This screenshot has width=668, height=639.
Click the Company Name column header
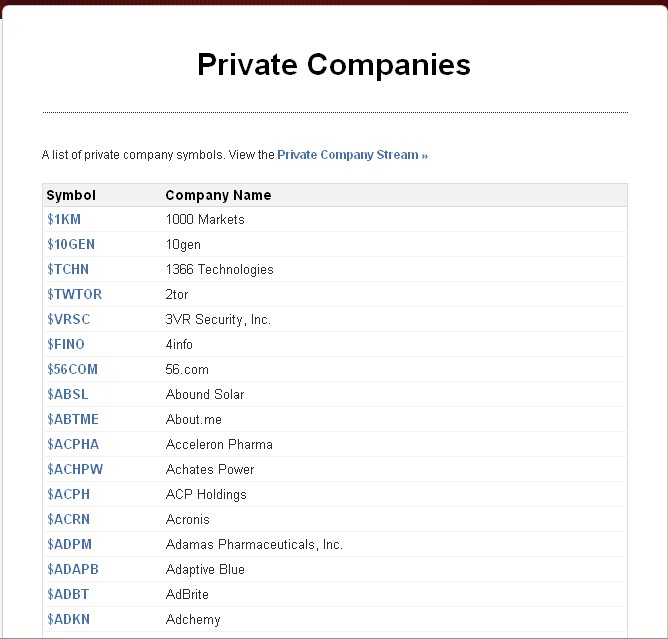pos(218,195)
